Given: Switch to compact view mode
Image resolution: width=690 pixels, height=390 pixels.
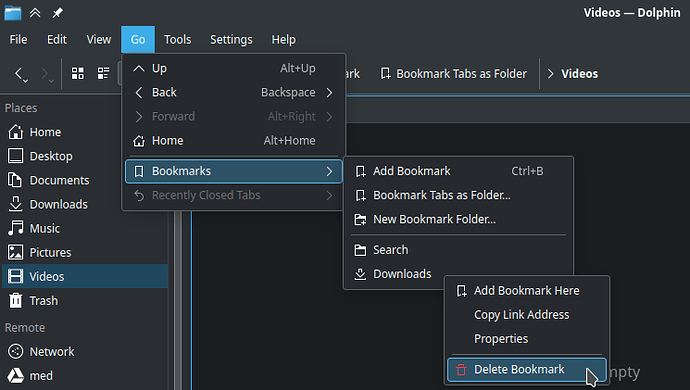Looking at the screenshot, I should click(x=103, y=74).
